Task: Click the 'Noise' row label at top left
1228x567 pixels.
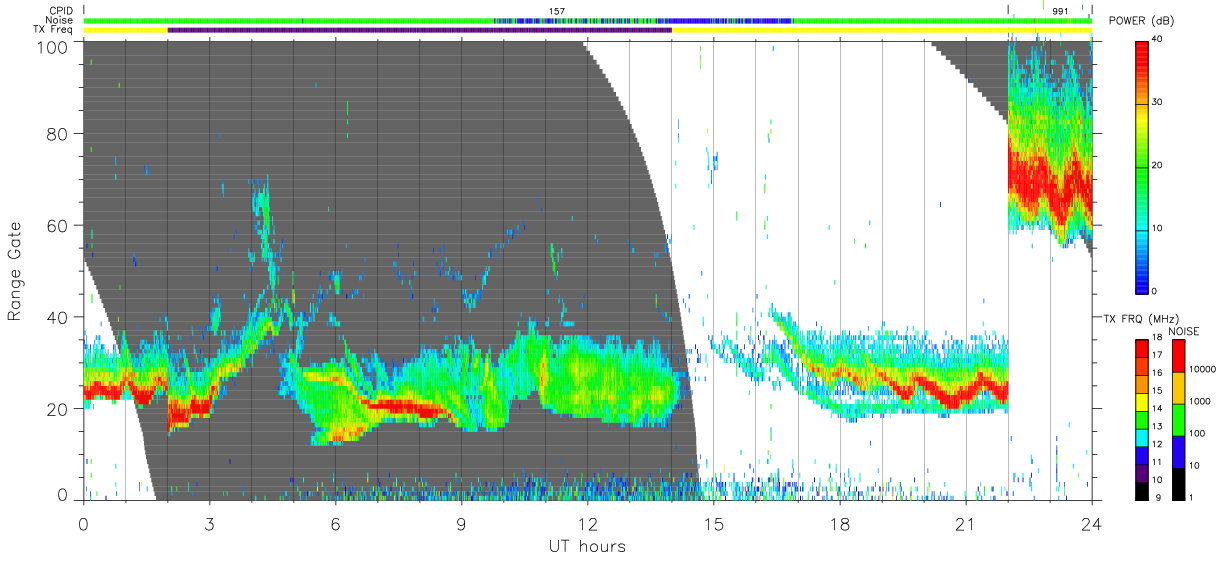Action: pos(61,21)
